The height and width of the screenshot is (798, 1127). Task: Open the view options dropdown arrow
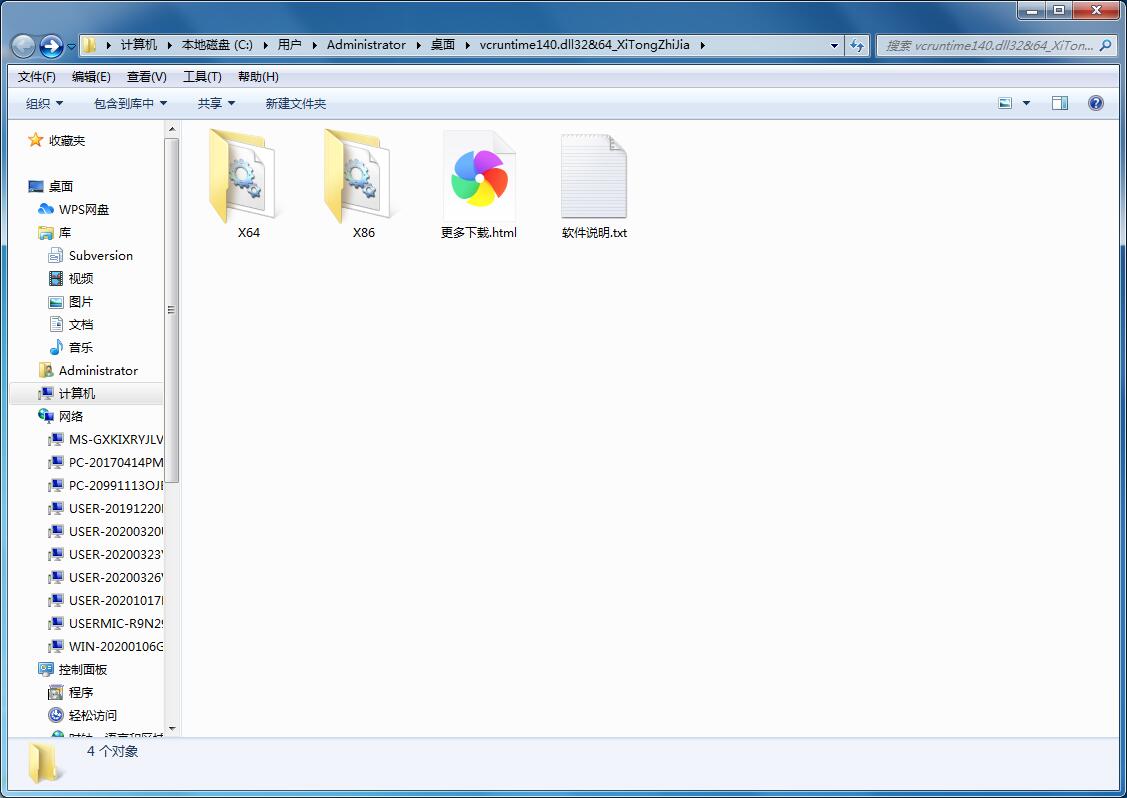tap(1026, 104)
